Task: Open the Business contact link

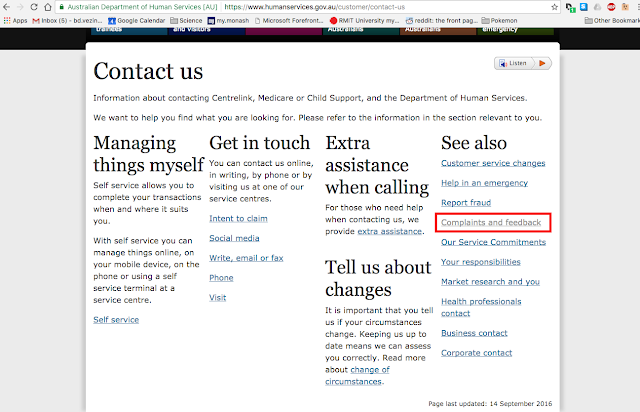Action: click(474, 333)
